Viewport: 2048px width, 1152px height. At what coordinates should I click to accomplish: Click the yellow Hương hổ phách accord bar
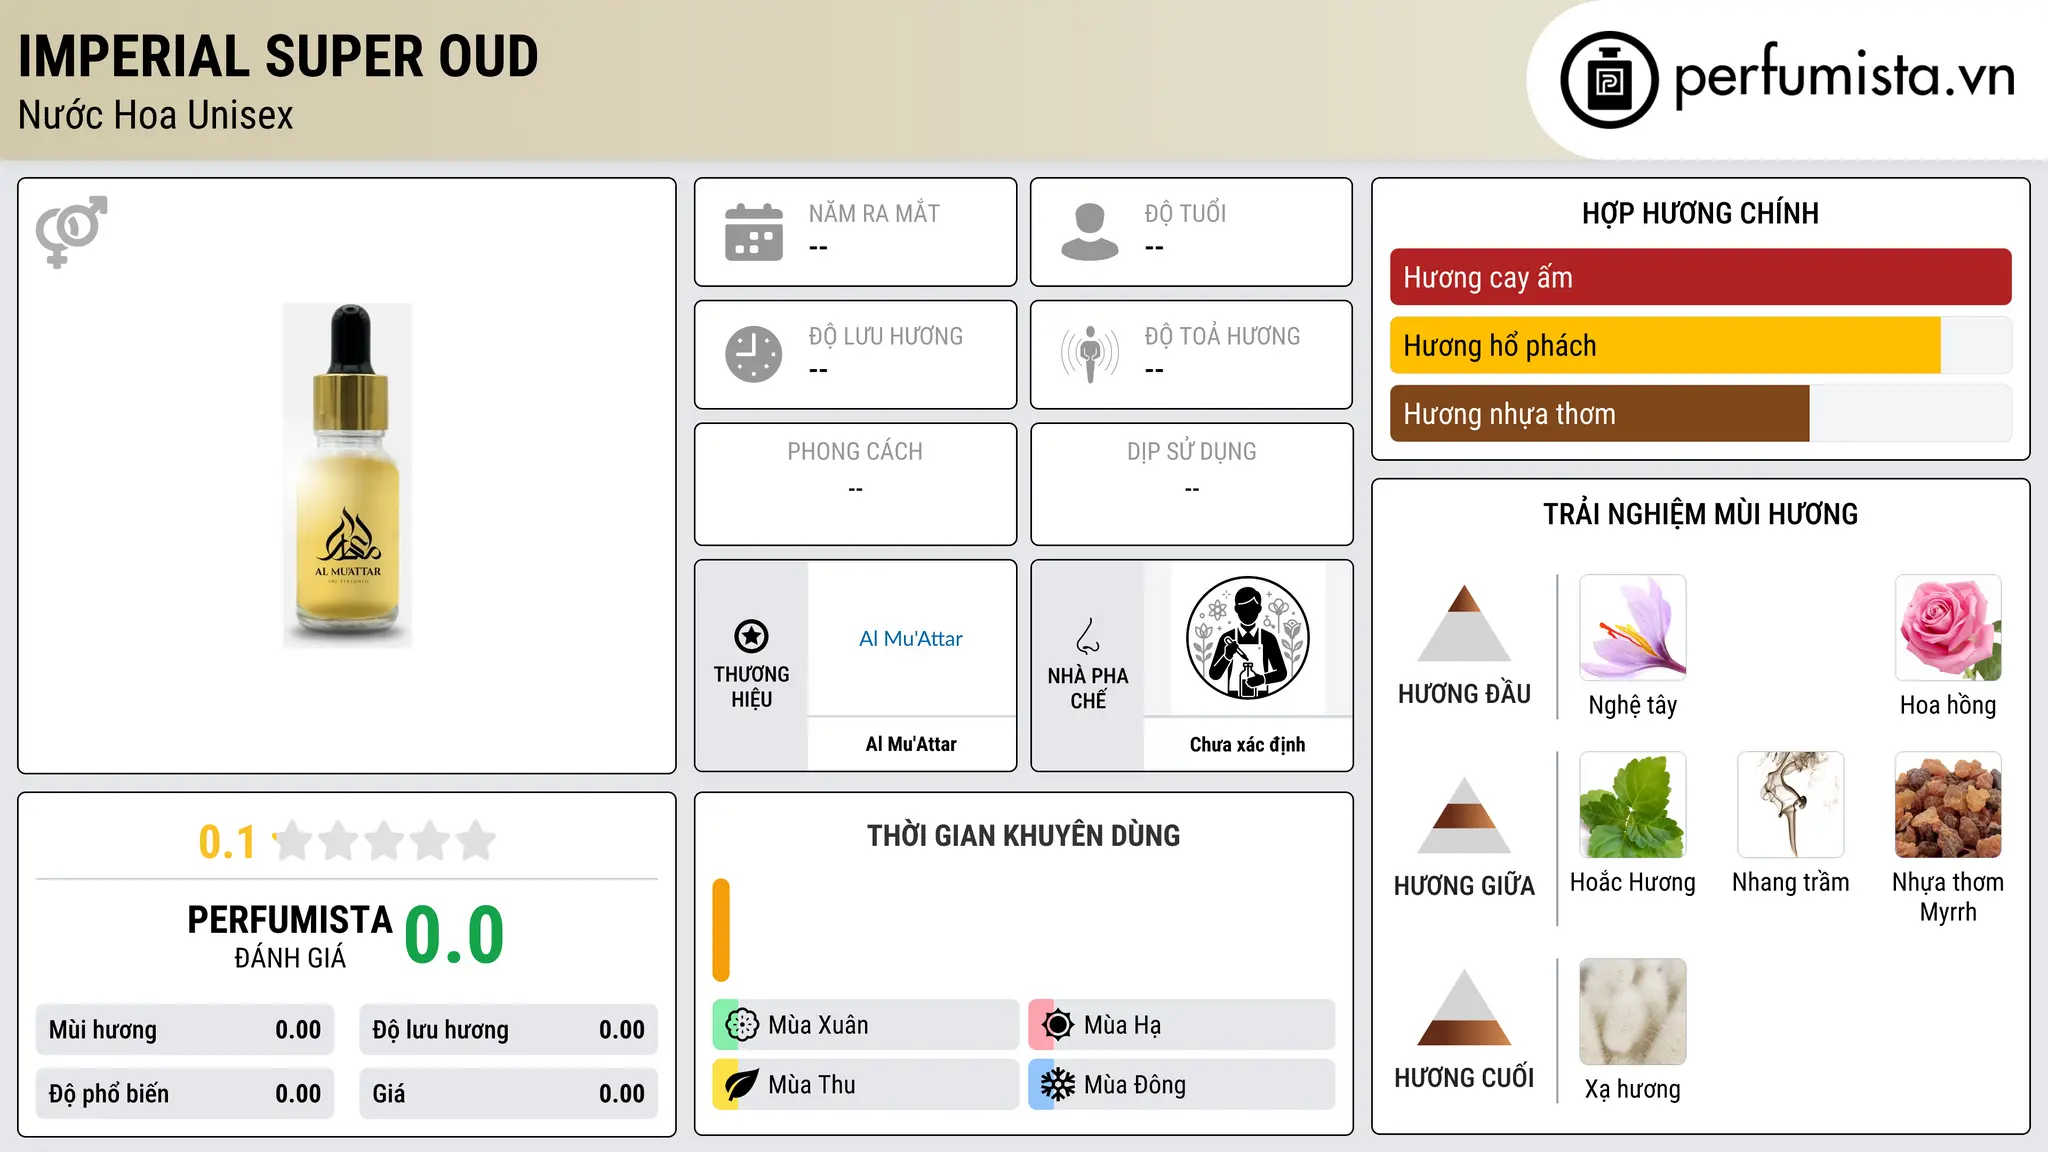tap(1665, 345)
